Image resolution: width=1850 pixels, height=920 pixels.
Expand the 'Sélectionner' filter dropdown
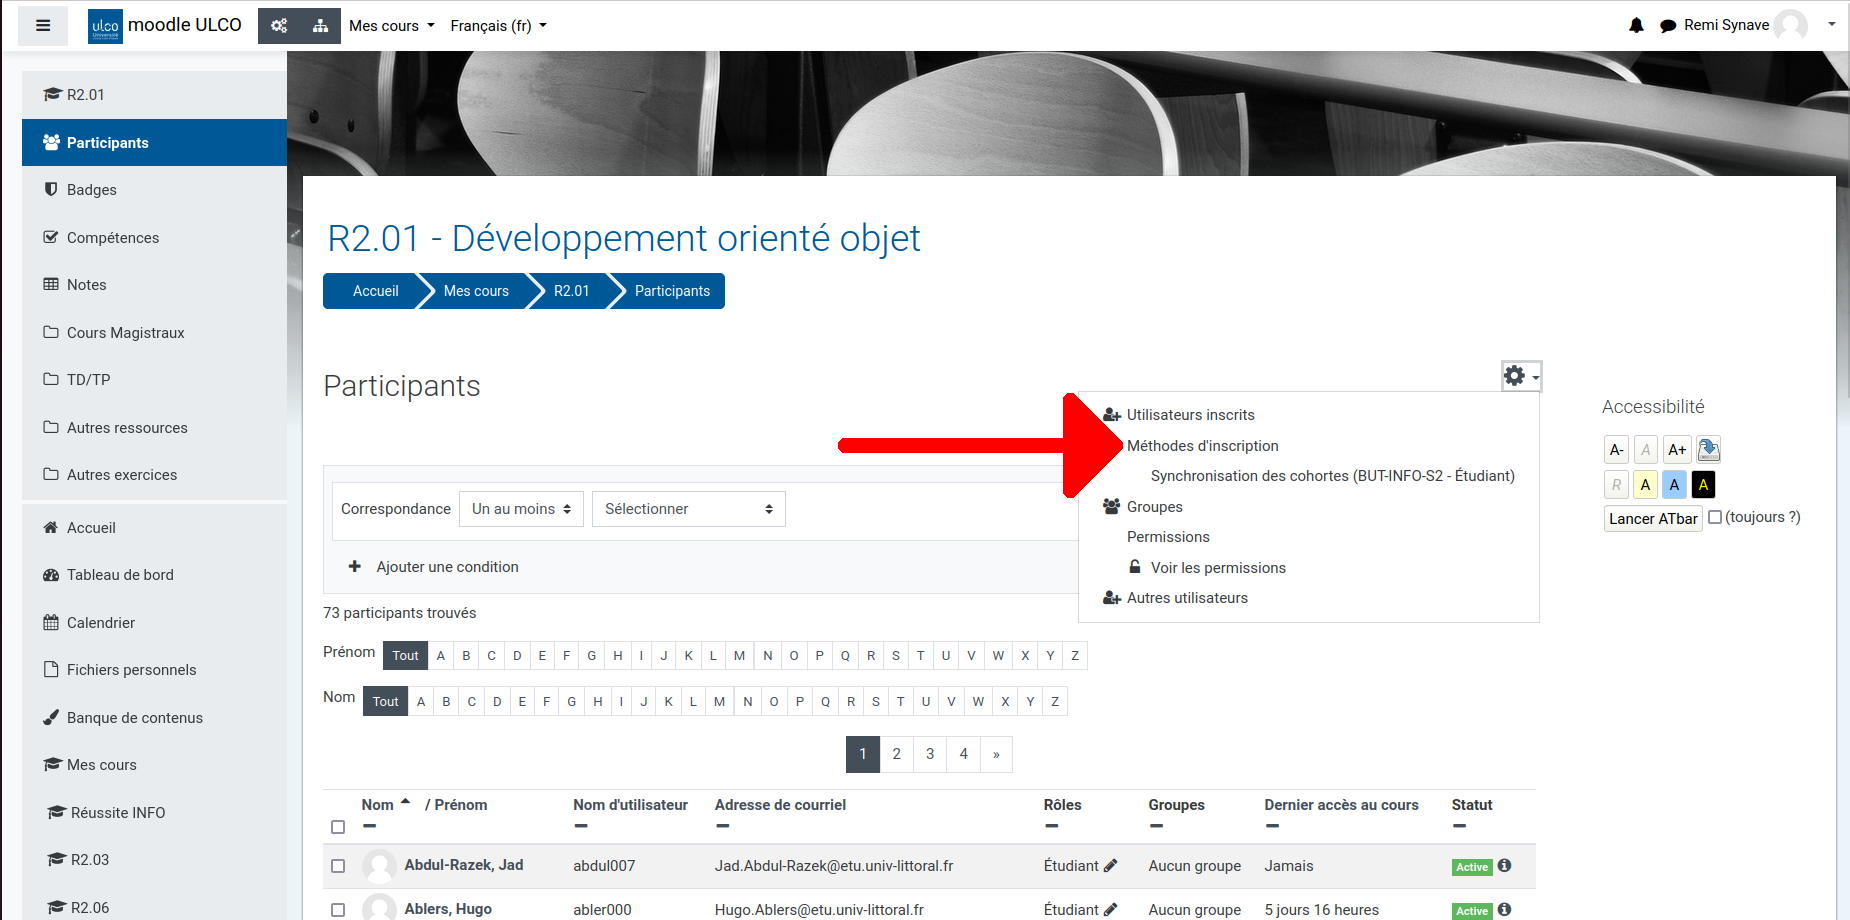tap(688, 509)
